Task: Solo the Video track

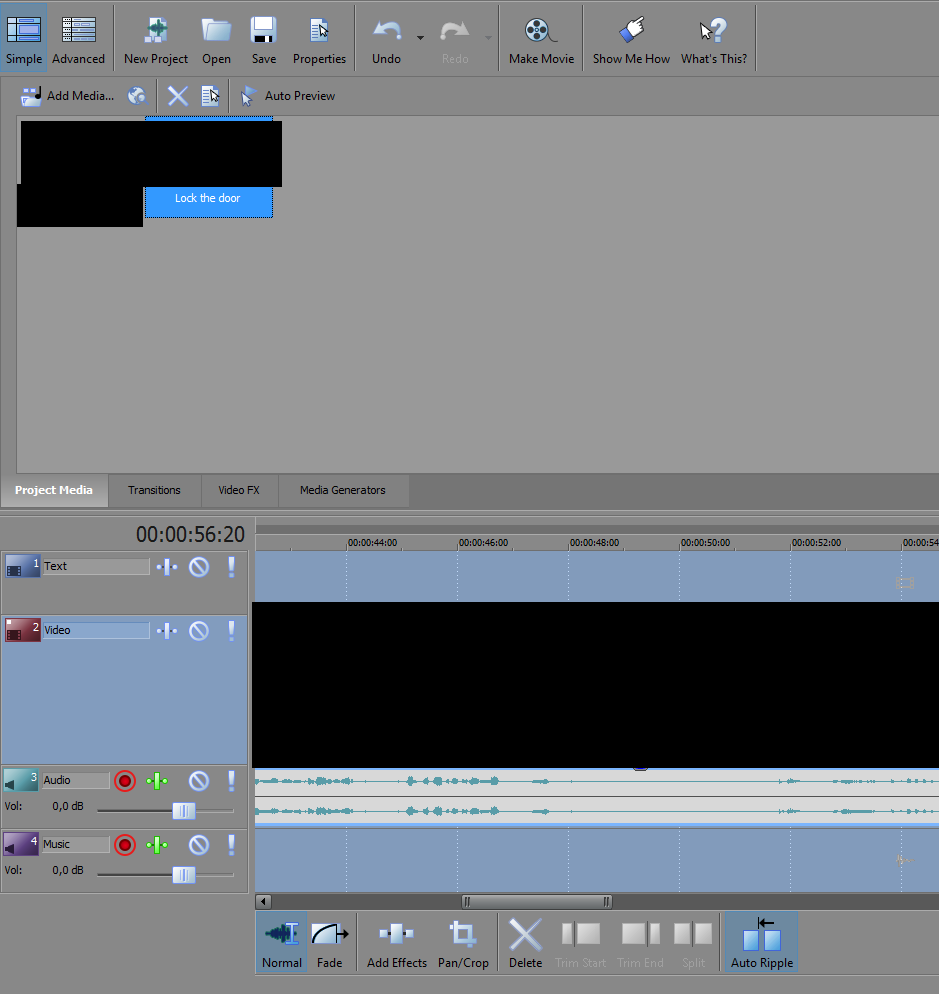Action: (x=231, y=631)
